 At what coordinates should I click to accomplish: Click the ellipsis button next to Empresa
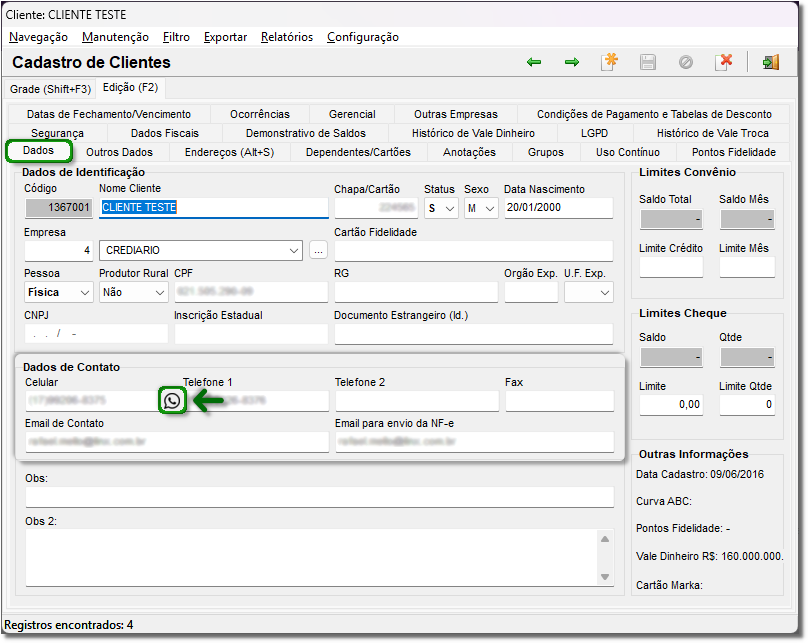point(318,250)
